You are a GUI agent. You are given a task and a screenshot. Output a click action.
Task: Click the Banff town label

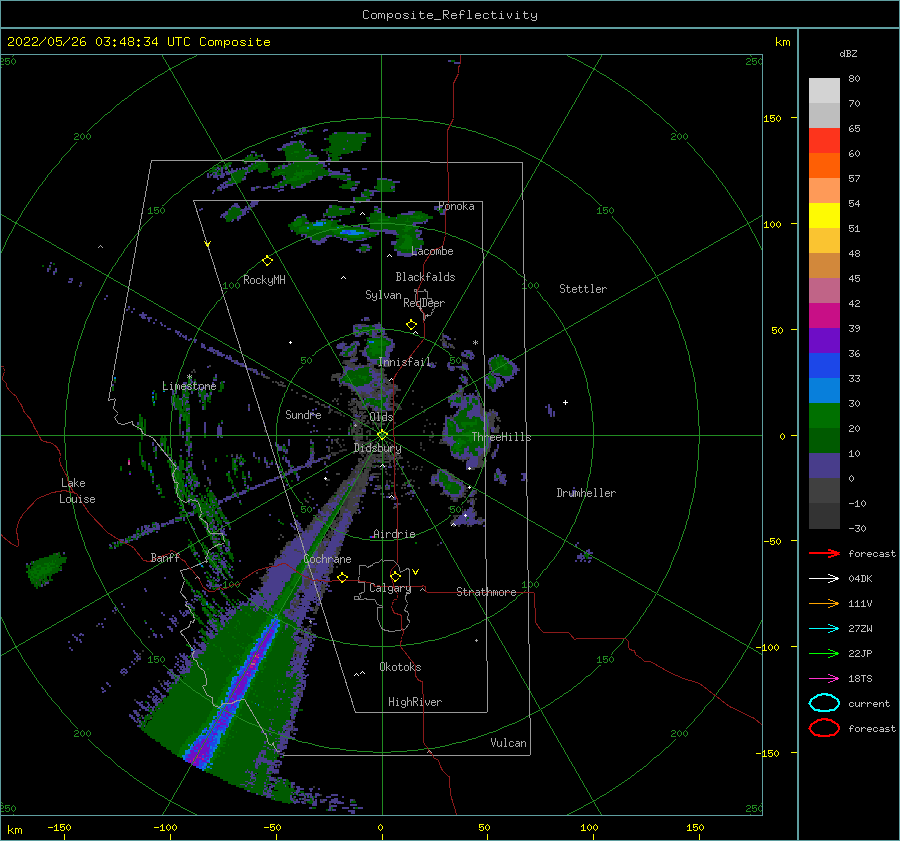coord(165,557)
